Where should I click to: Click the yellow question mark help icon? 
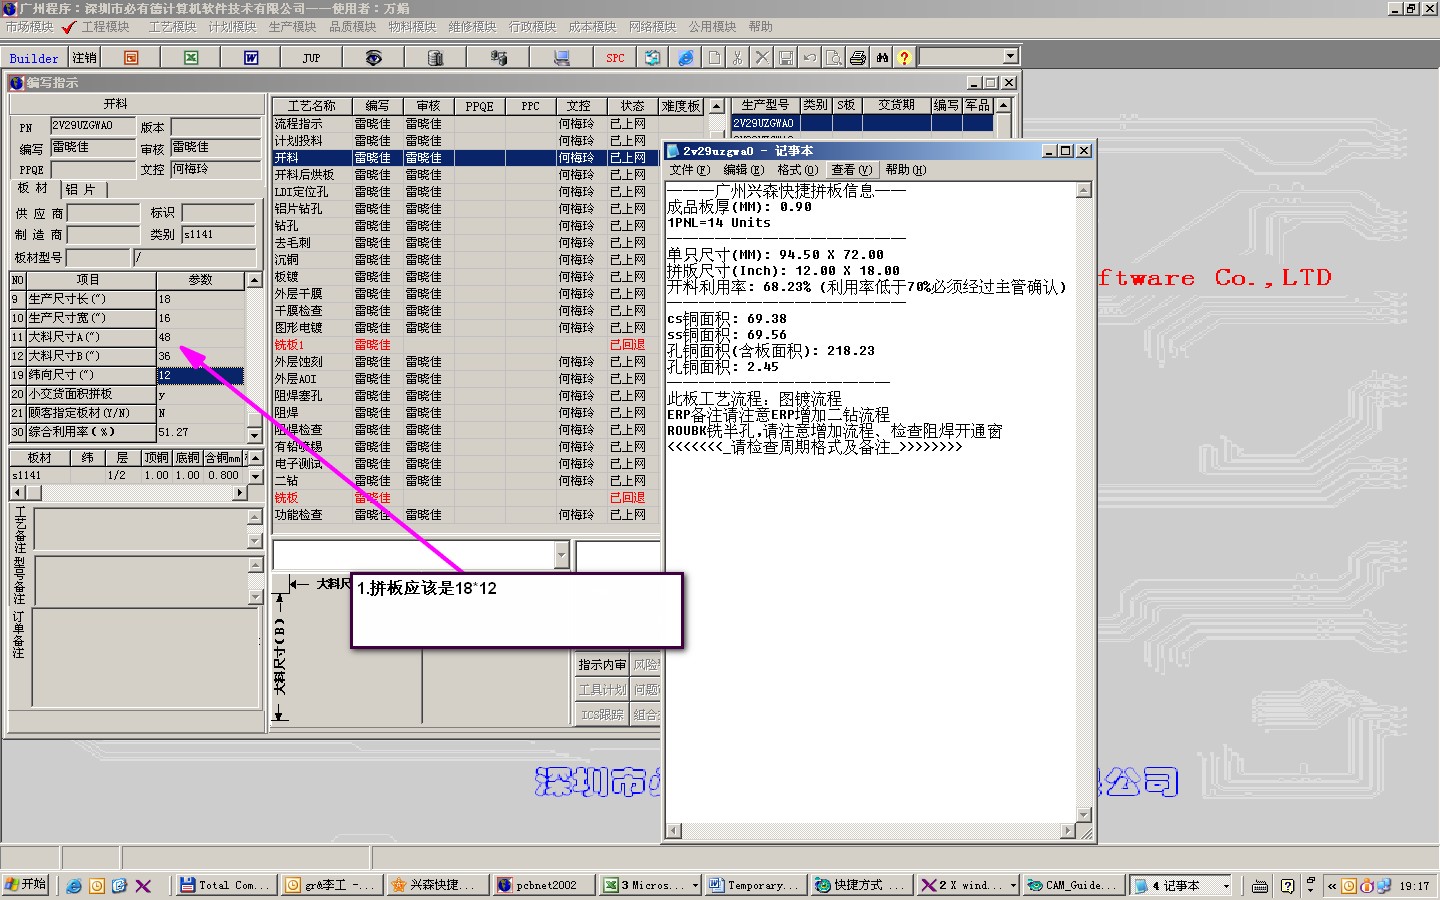tap(904, 58)
